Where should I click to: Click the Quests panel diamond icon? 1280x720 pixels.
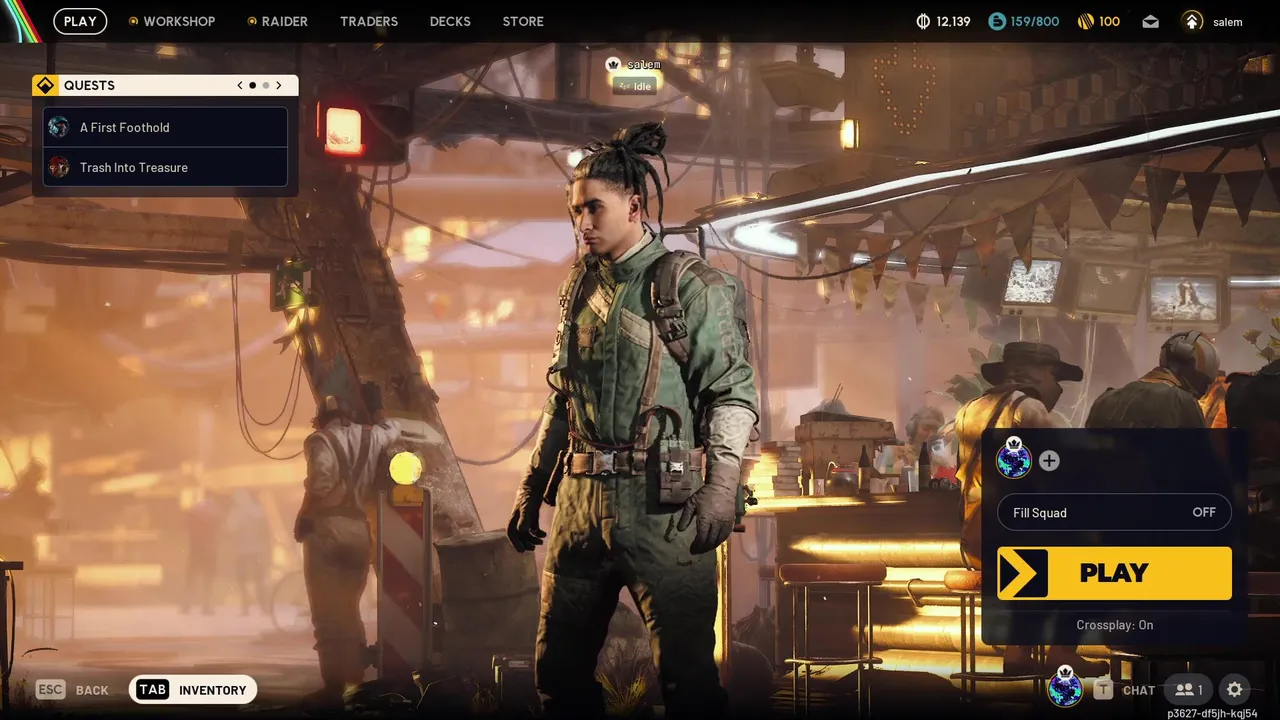[x=45, y=85]
